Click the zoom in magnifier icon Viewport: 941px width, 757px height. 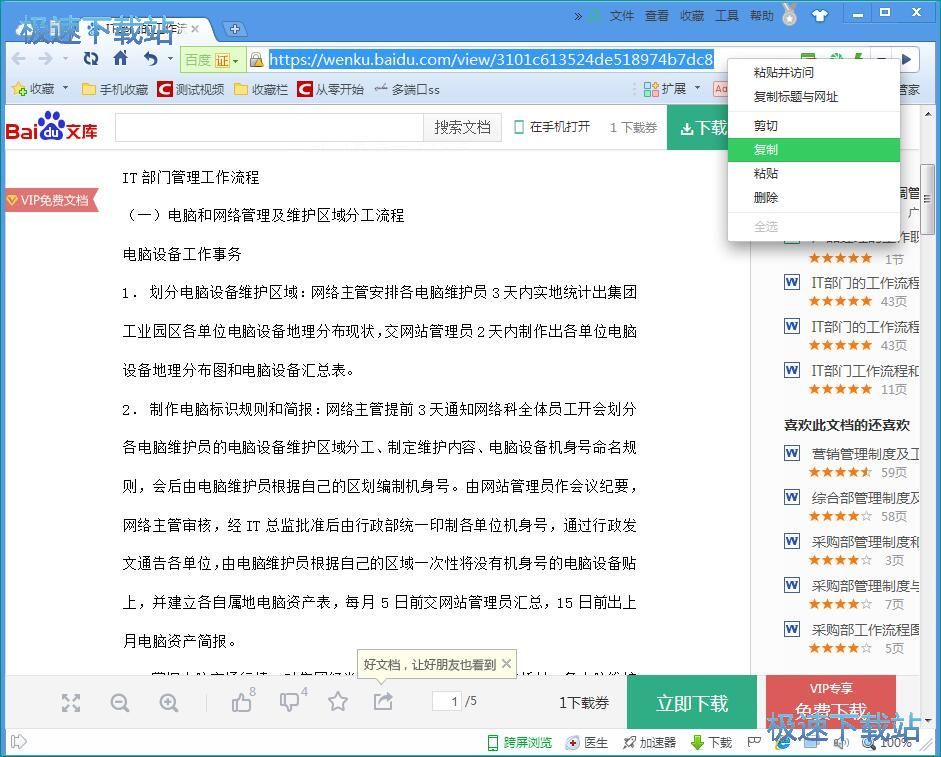[x=169, y=702]
